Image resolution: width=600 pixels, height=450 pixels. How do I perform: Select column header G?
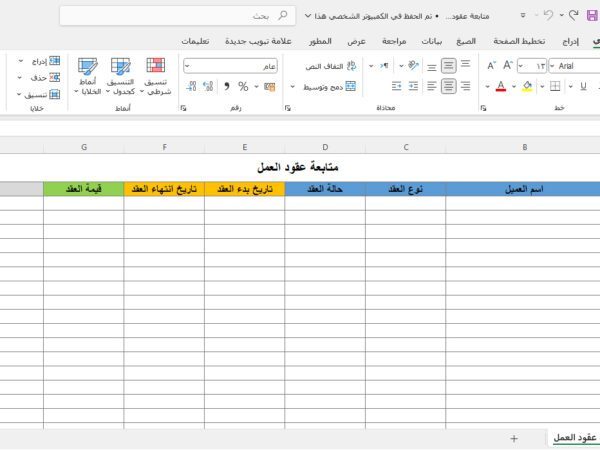pyautogui.click(x=84, y=147)
